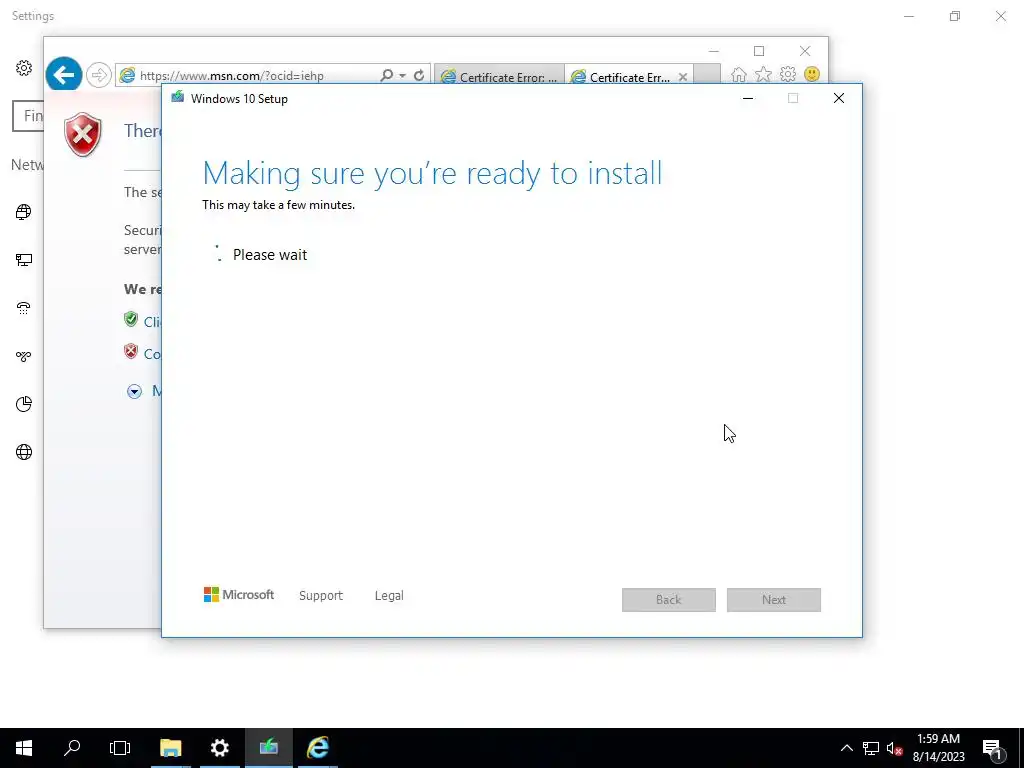Viewport: 1024px width, 768px height.
Task: Close the second Certificate Err... tab
Action: point(682,77)
